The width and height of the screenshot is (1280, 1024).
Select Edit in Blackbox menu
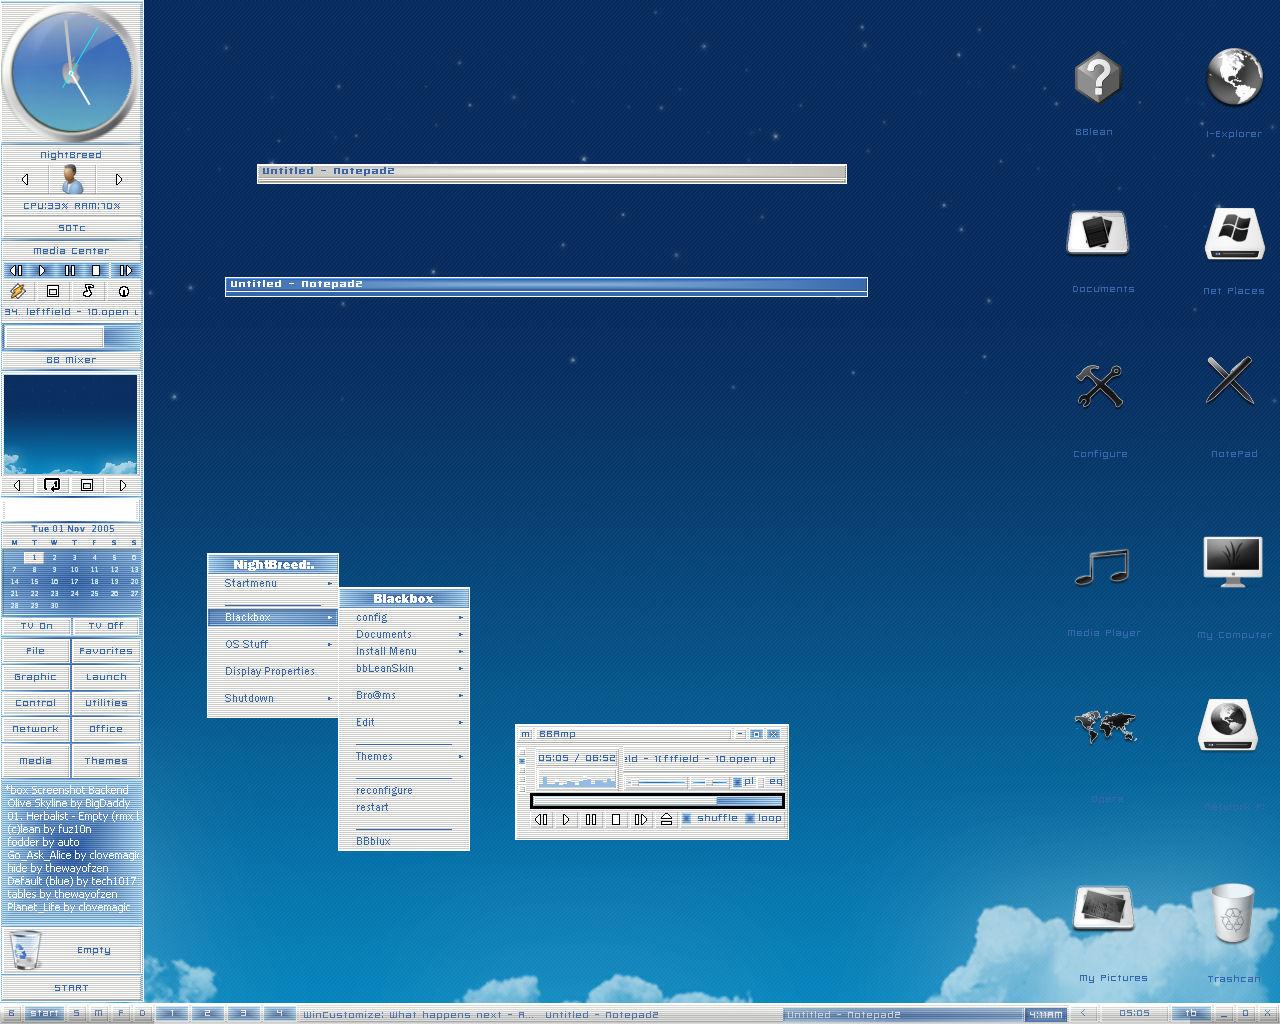tap(404, 722)
